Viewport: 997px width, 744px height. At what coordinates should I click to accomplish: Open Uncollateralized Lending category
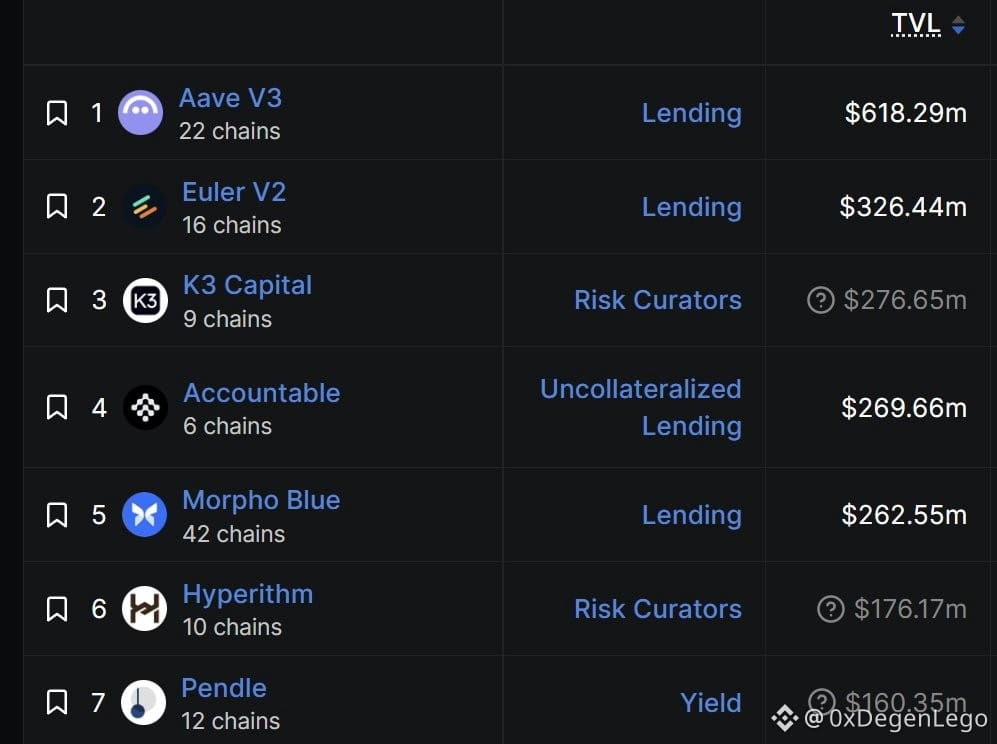click(x=641, y=408)
